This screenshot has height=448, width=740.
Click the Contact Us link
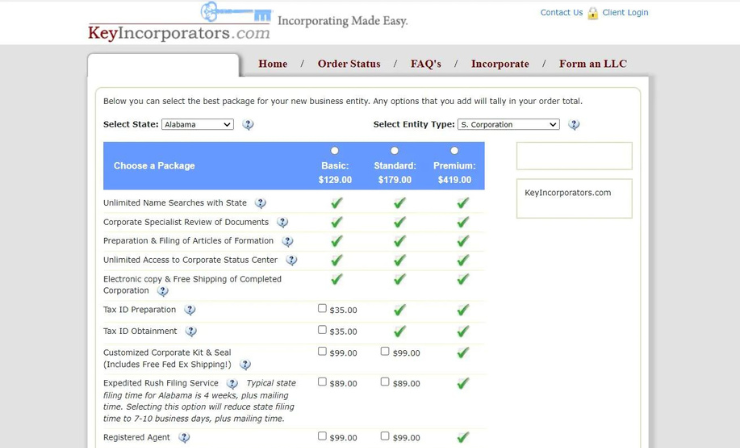(x=561, y=13)
